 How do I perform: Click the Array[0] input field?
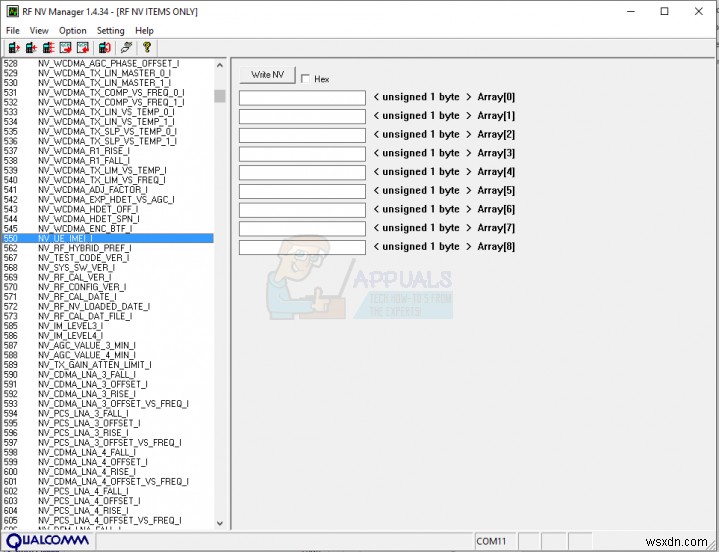click(302, 98)
